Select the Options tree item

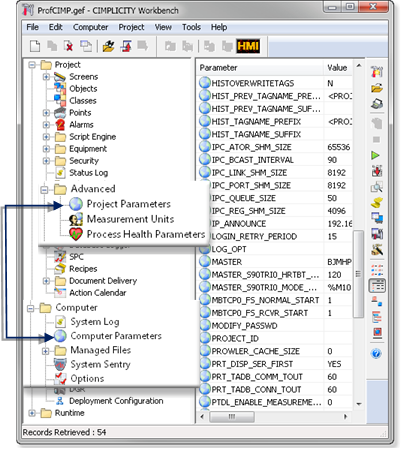[x=87, y=378]
